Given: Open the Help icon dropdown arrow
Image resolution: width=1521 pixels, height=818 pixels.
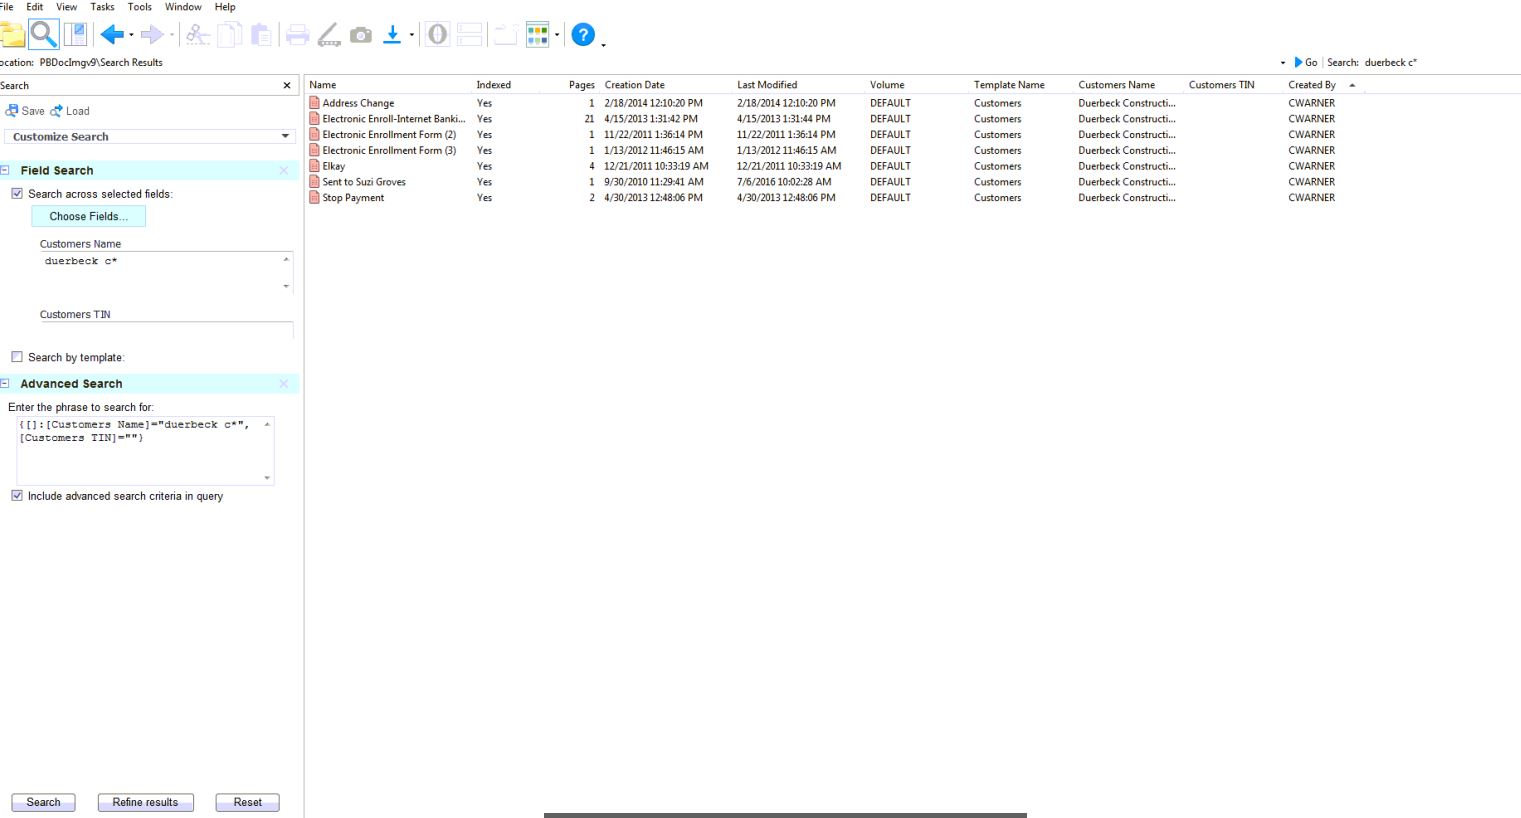Looking at the screenshot, I should point(603,43).
